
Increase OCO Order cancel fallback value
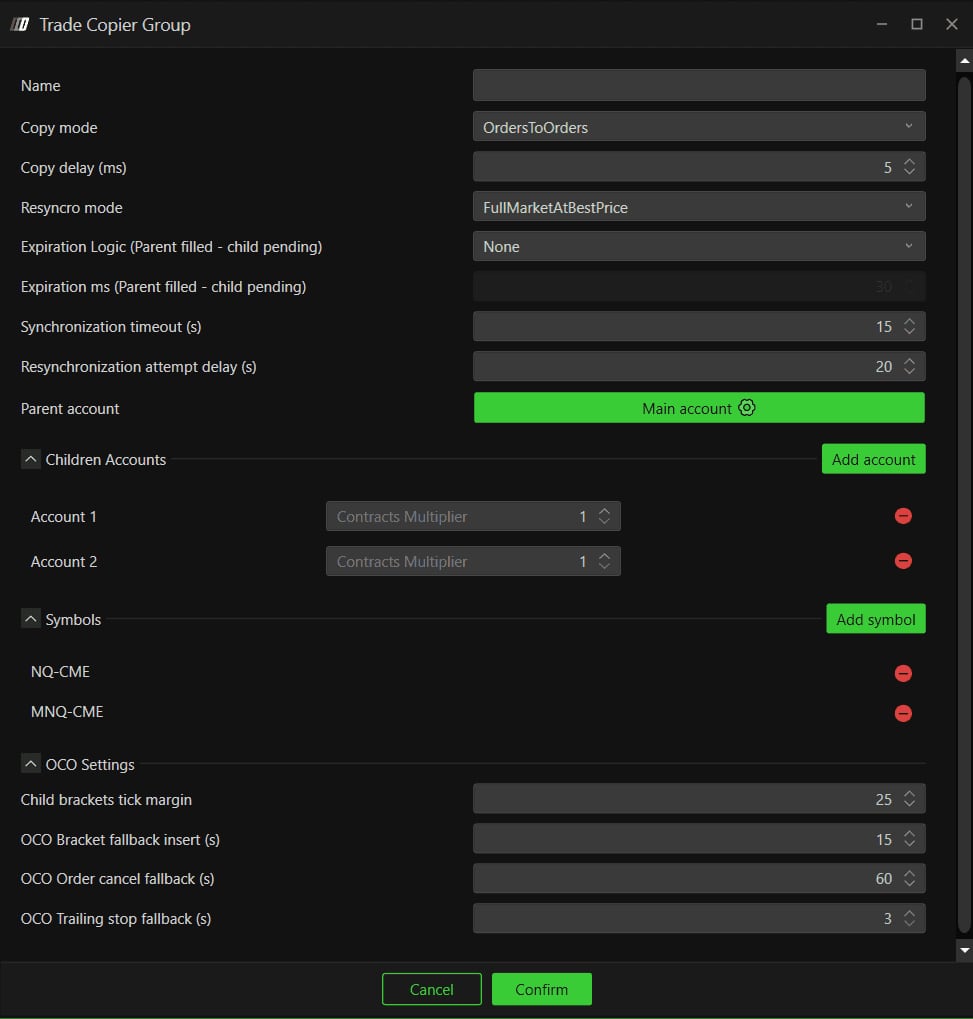909,873
